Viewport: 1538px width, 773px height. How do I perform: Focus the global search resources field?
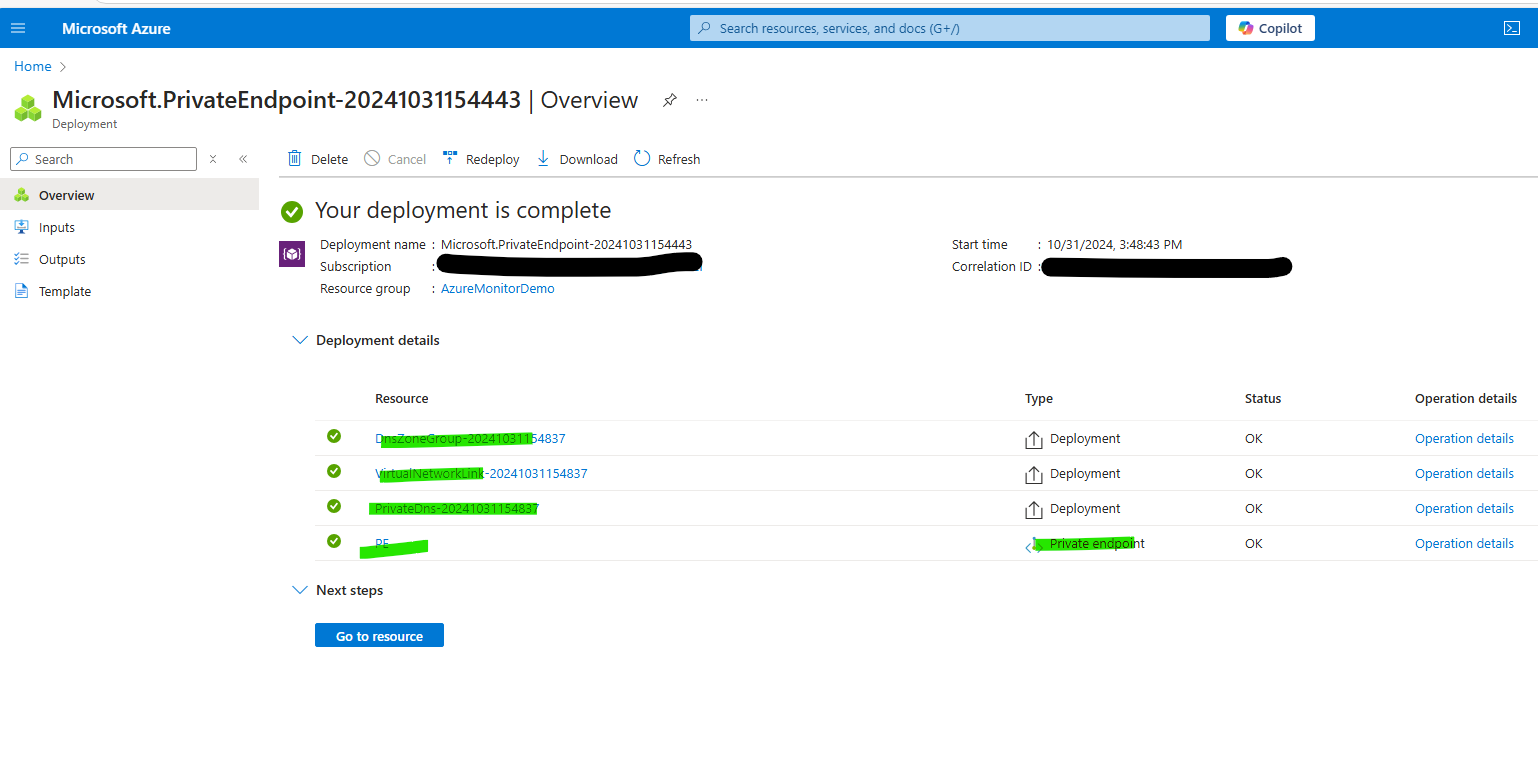click(949, 28)
